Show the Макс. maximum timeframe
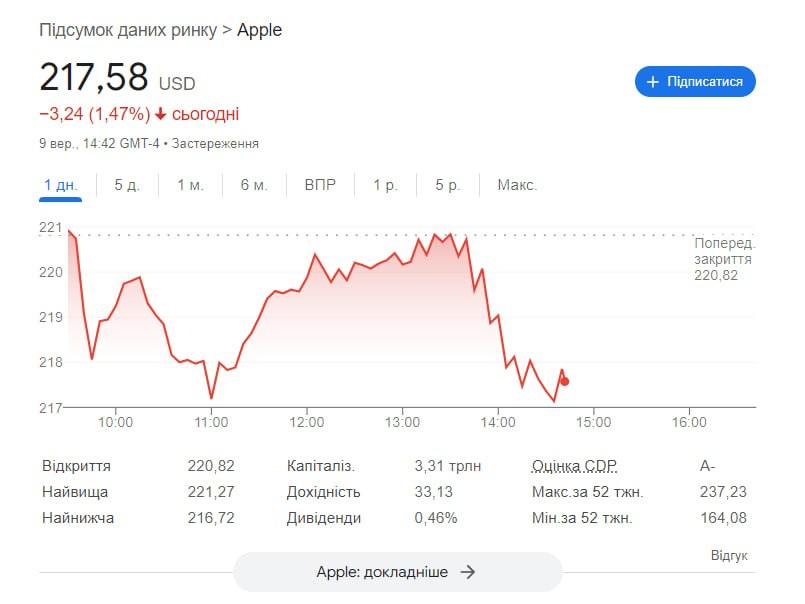 pos(517,185)
